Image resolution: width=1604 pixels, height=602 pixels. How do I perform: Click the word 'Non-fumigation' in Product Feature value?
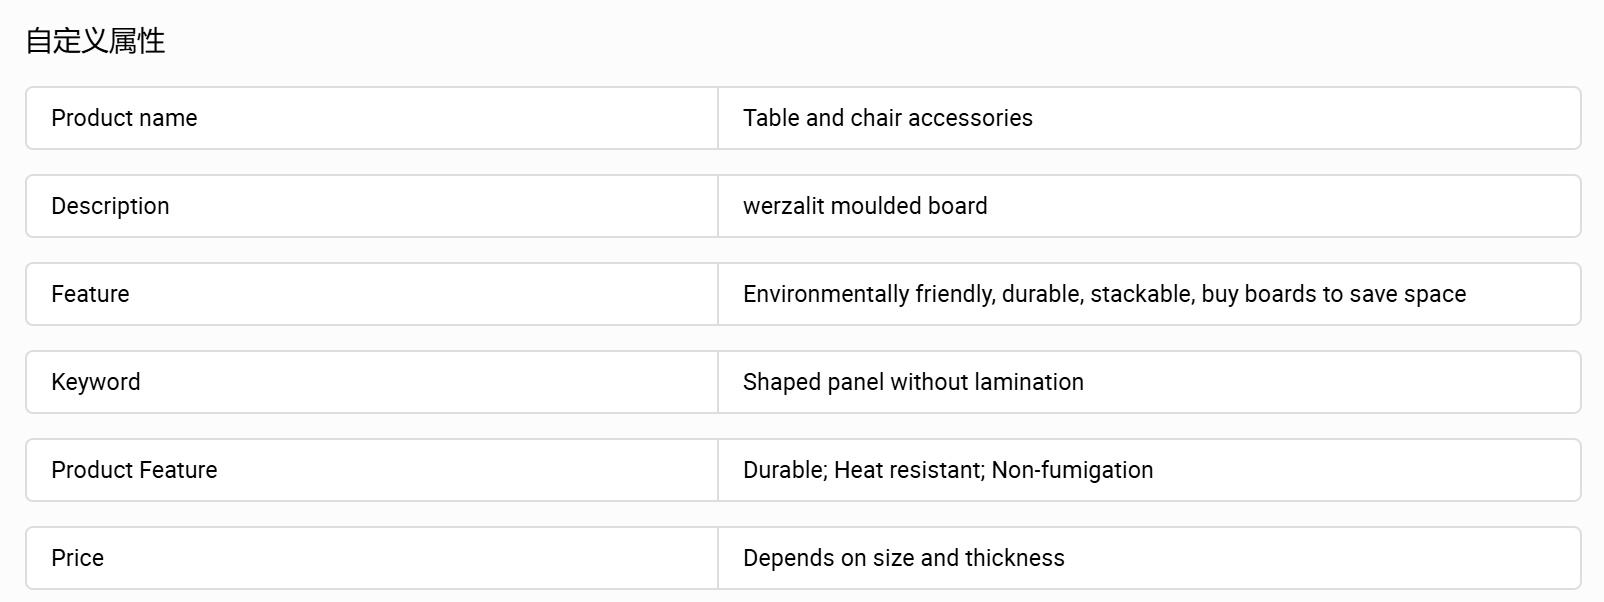1072,470
